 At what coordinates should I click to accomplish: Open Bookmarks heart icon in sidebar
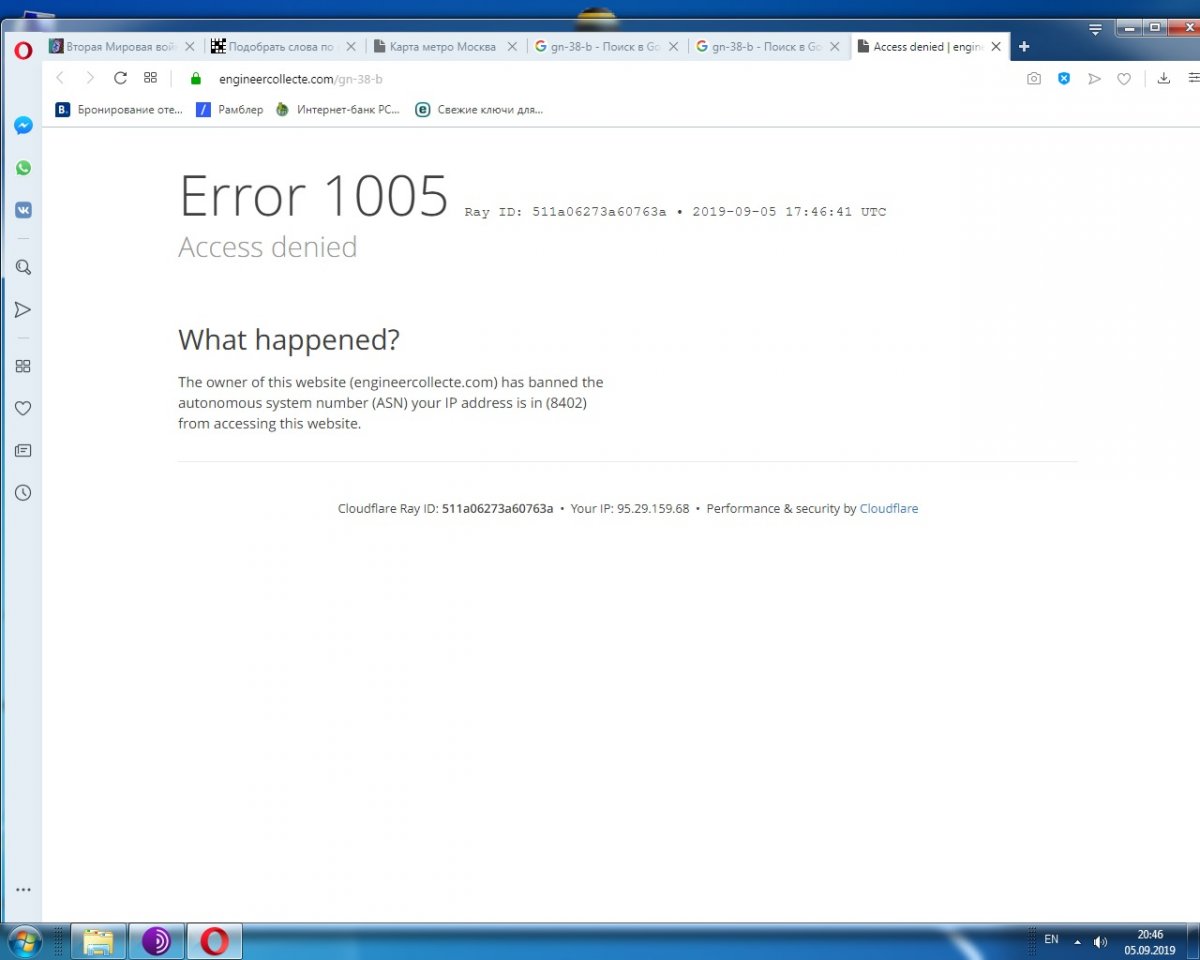pyautogui.click(x=23, y=408)
